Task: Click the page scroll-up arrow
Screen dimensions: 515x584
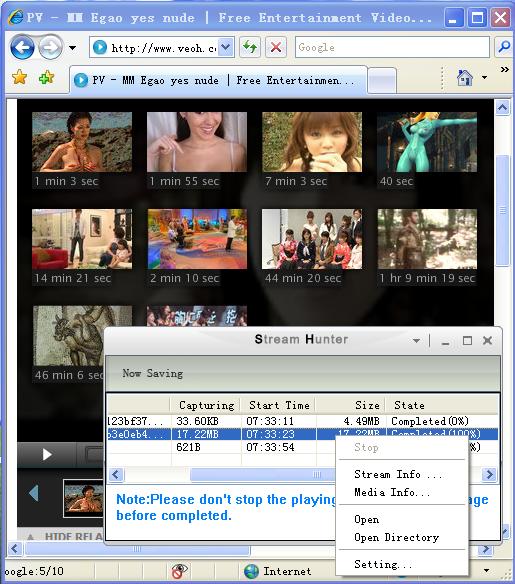Action: (502, 108)
